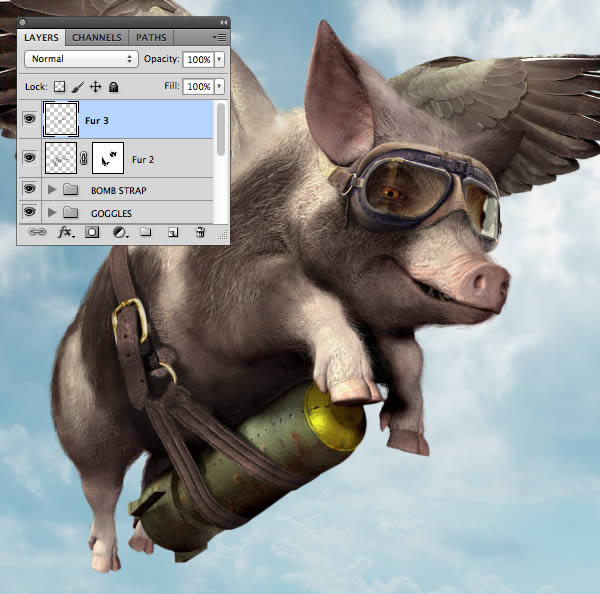Image resolution: width=600 pixels, height=594 pixels.
Task: Toggle lock position icon
Action: [95, 87]
